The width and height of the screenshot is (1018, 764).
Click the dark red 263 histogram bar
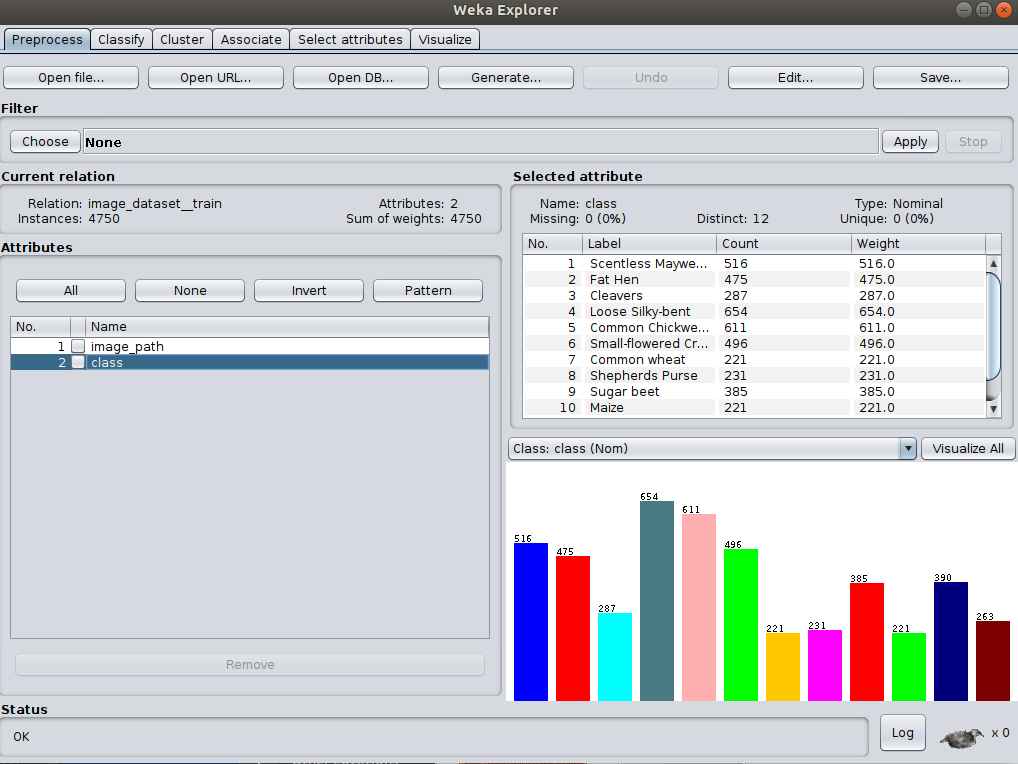pyautogui.click(x=993, y=661)
